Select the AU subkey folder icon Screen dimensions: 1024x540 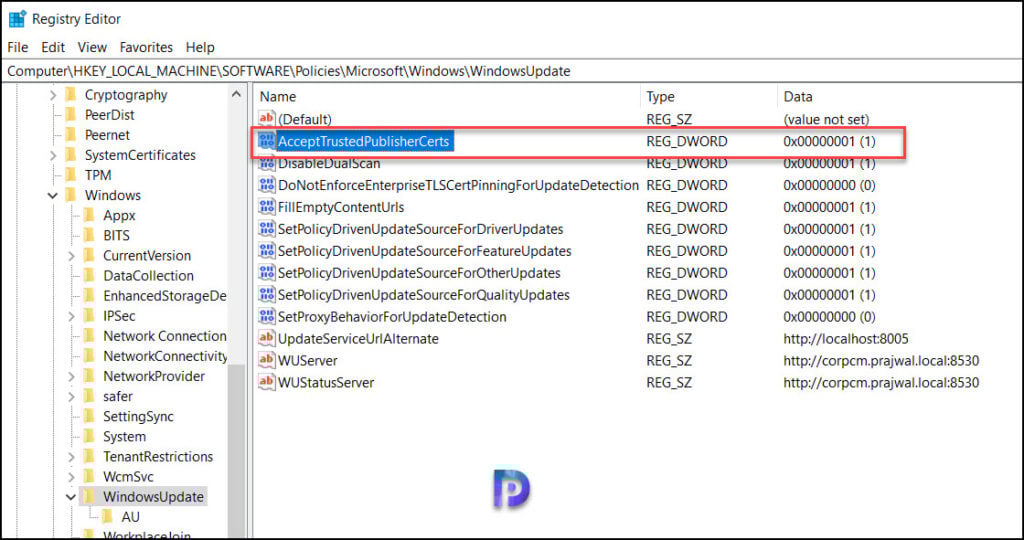tap(108, 517)
